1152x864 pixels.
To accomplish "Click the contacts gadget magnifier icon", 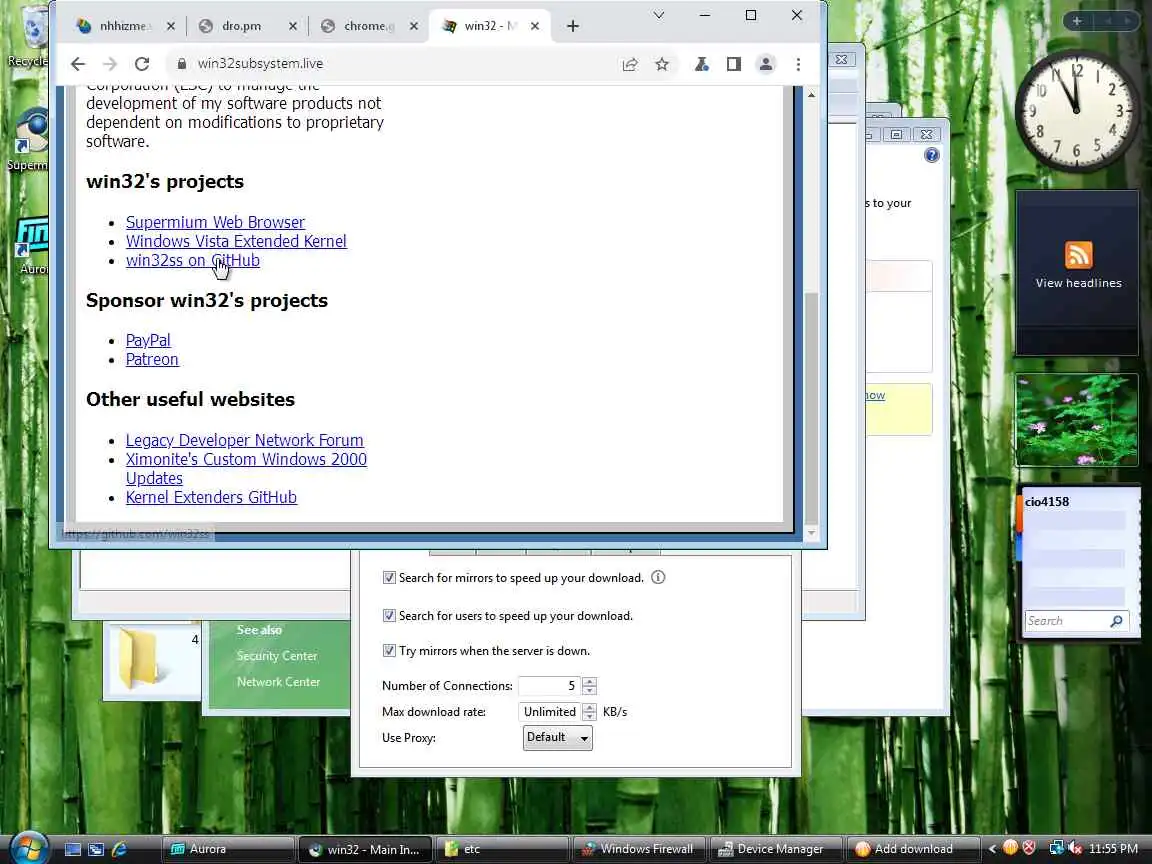I will pyautogui.click(x=1117, y=621).
